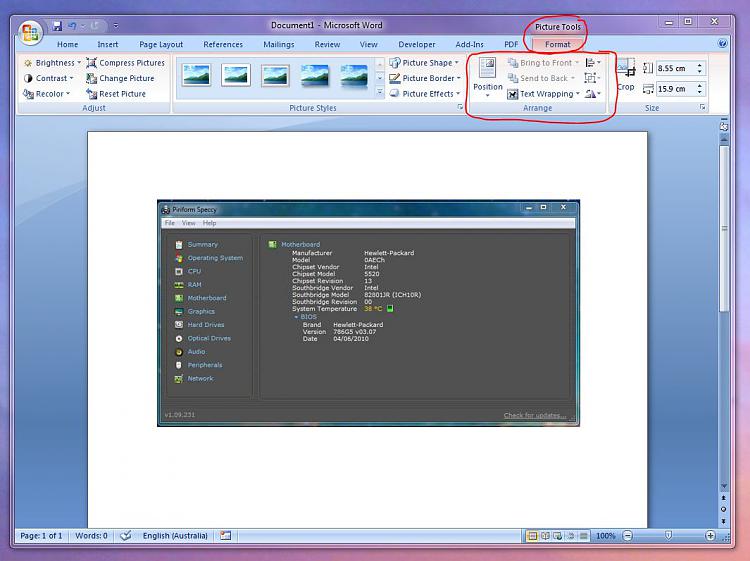750x561 pixels.
Task: Click the Redo icon in Quick Access toolbar
Action: [94, 26]
